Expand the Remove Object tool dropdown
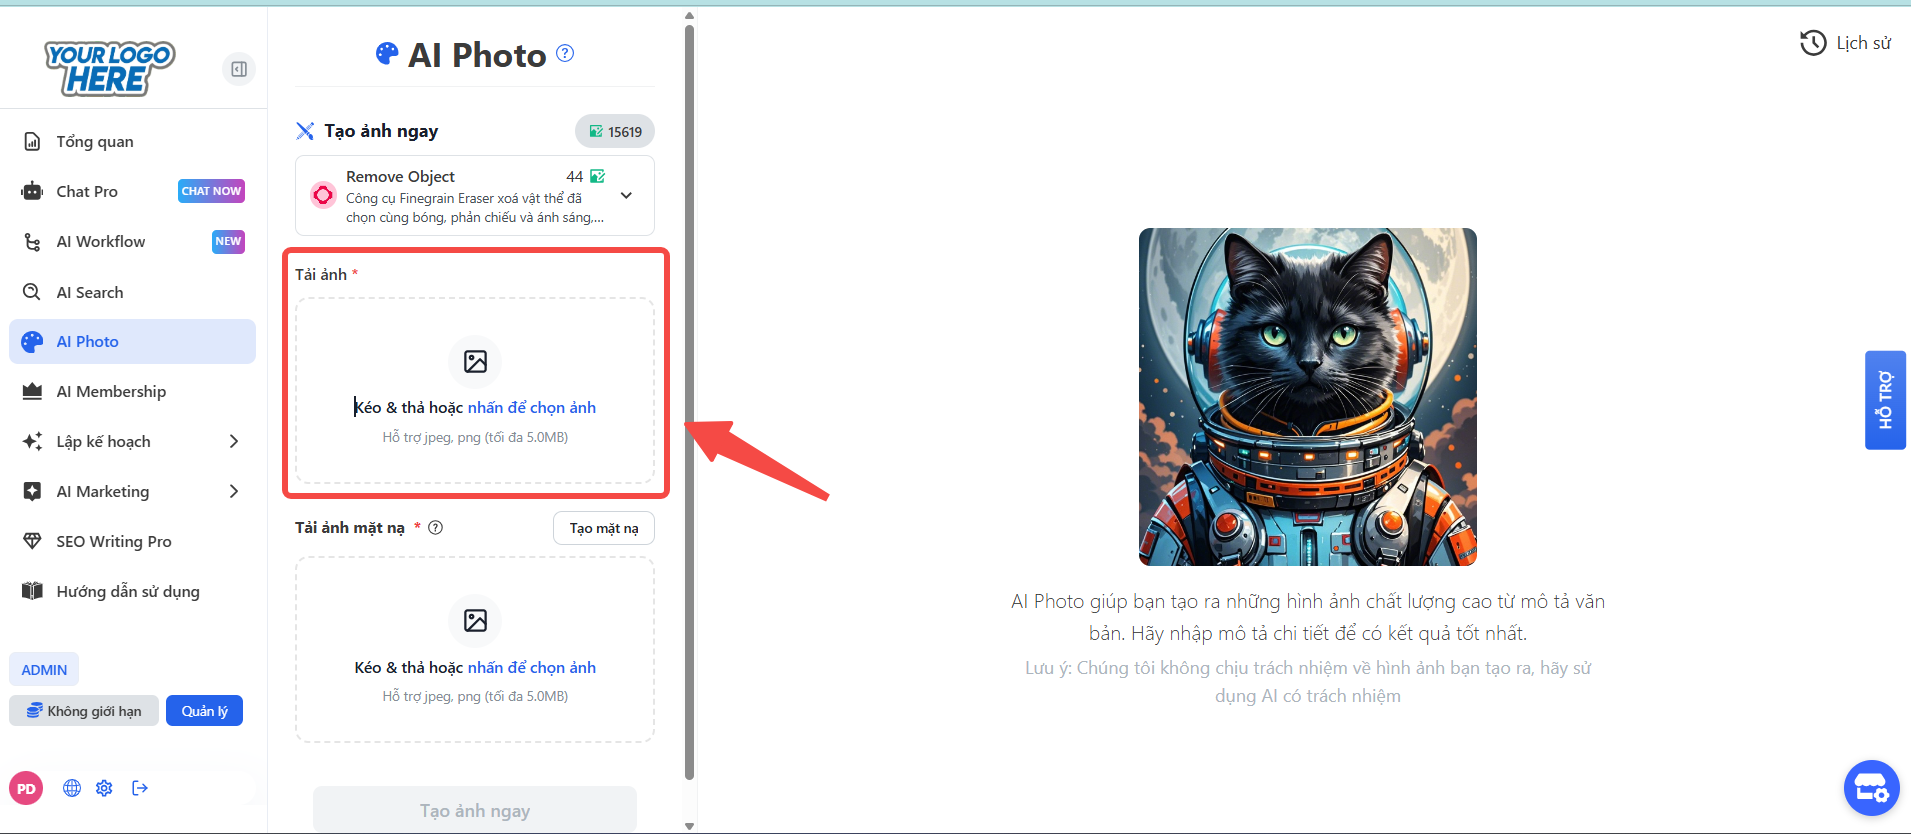The height and width of the screenshot is (834, 1911). 626,196
